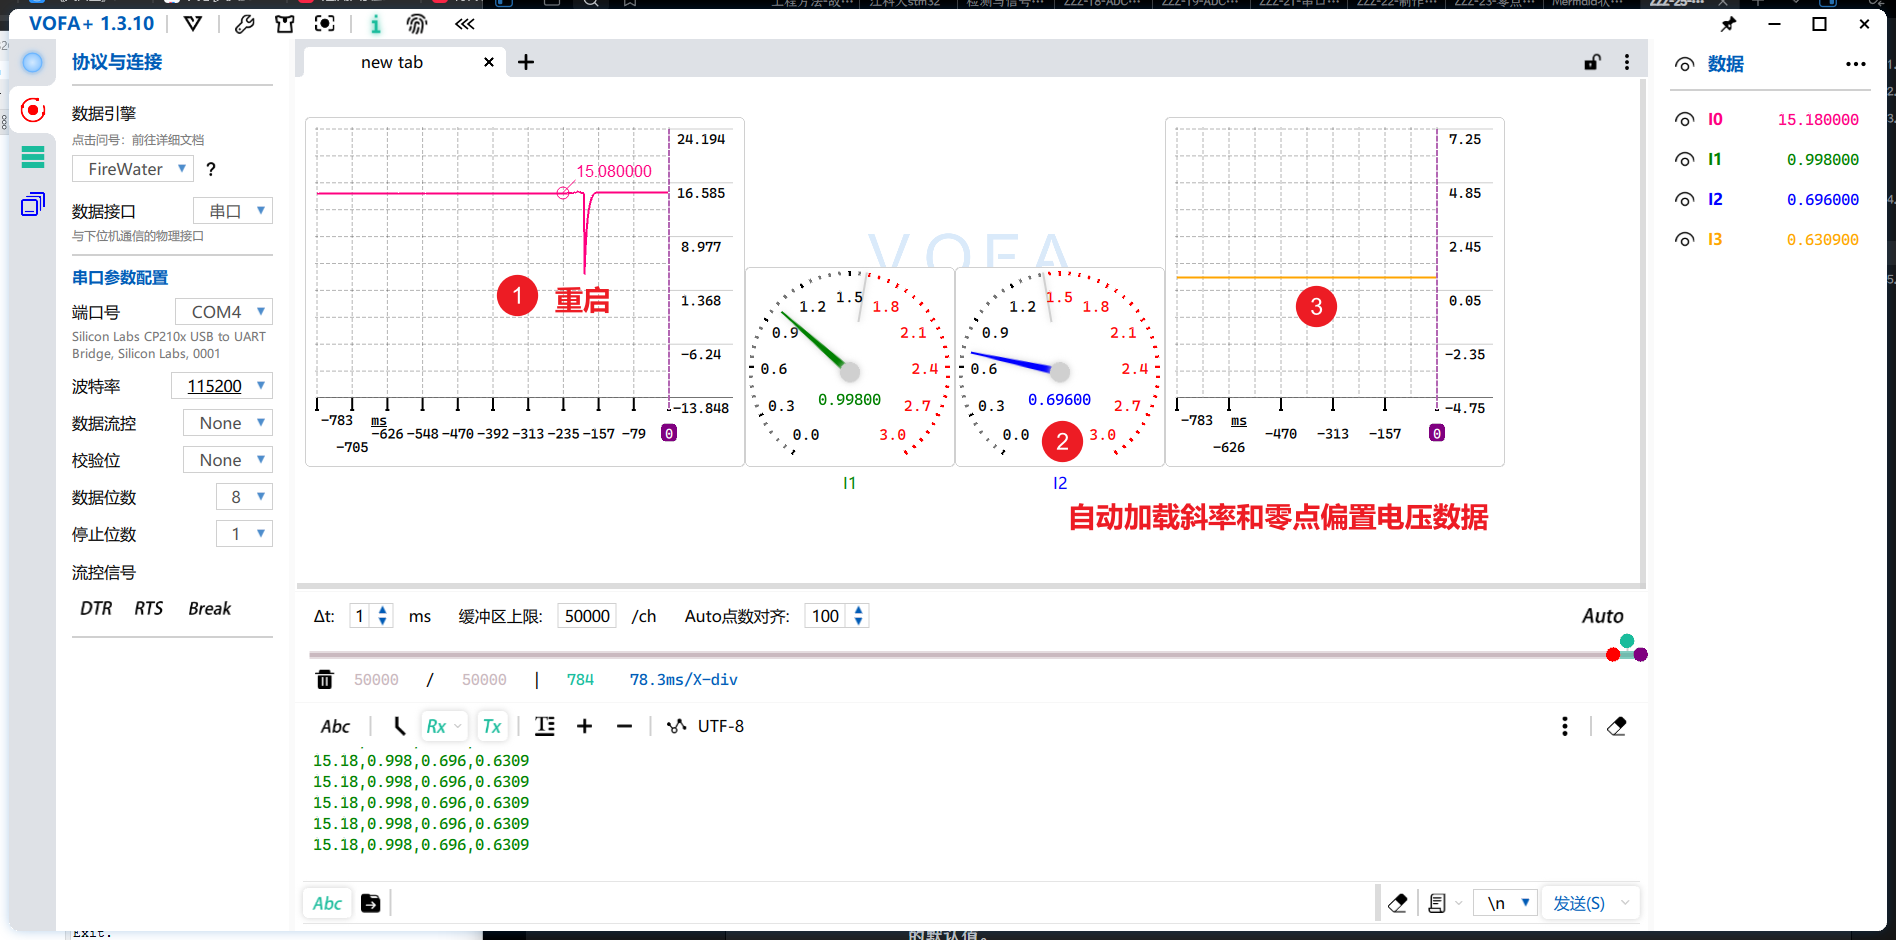1896x940 pixels.
Task: Click the DTR flow control signal
Action: [96, 609]
